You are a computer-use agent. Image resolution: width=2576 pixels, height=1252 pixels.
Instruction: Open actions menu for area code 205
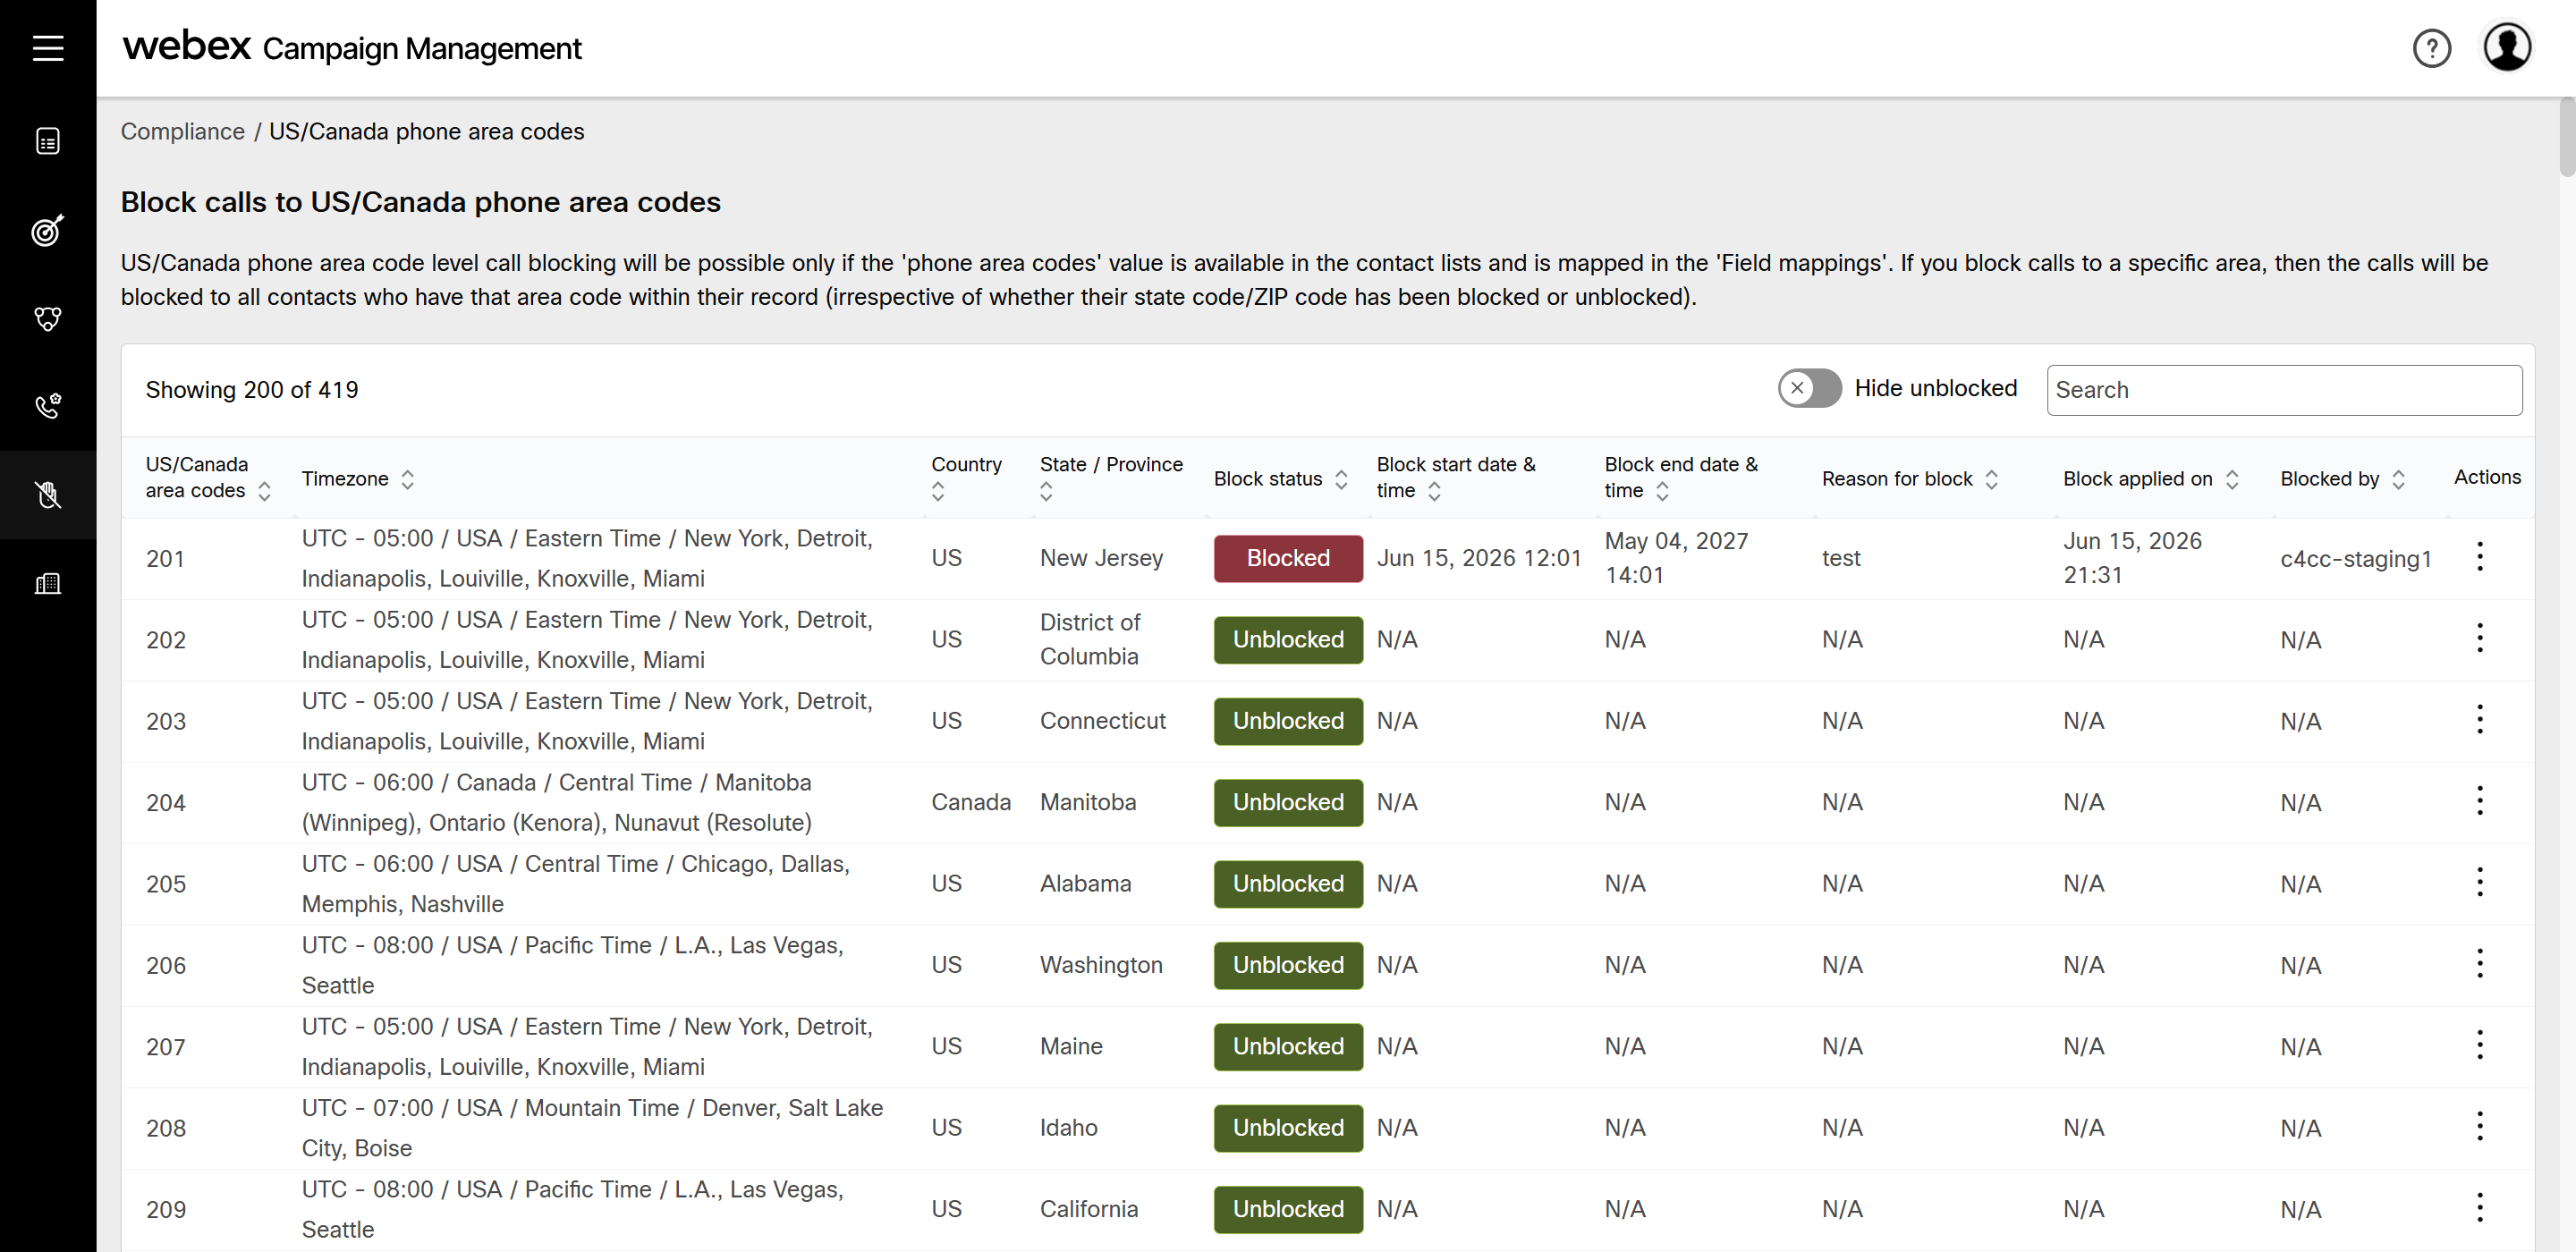pyautogui.click(x=2479, y=883)
